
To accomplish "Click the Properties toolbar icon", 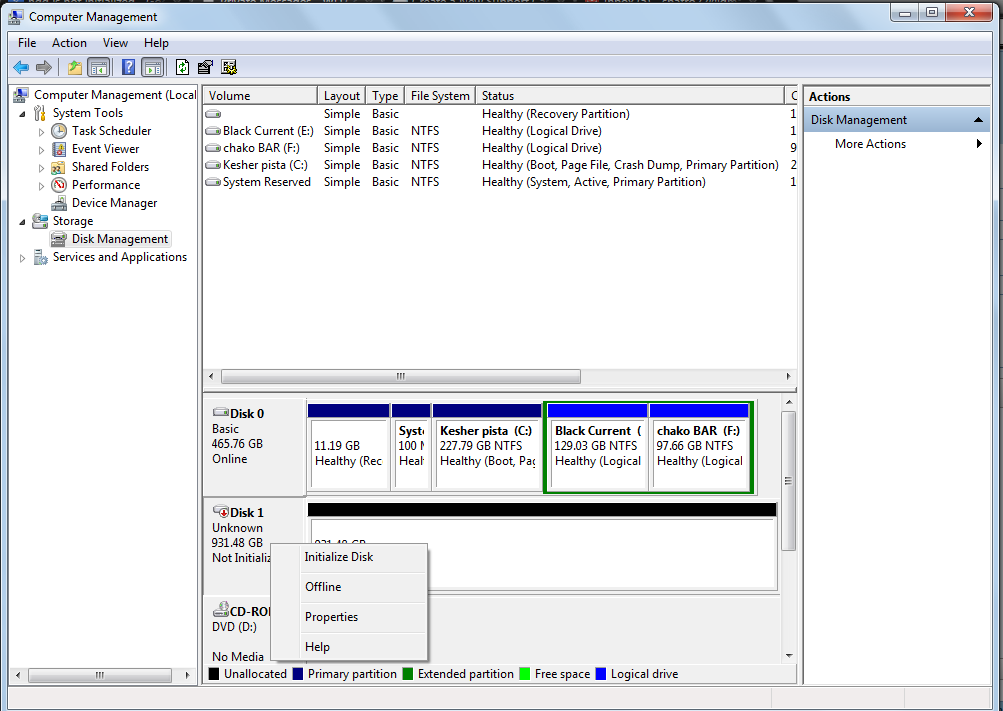I will [x=205, y=67].
